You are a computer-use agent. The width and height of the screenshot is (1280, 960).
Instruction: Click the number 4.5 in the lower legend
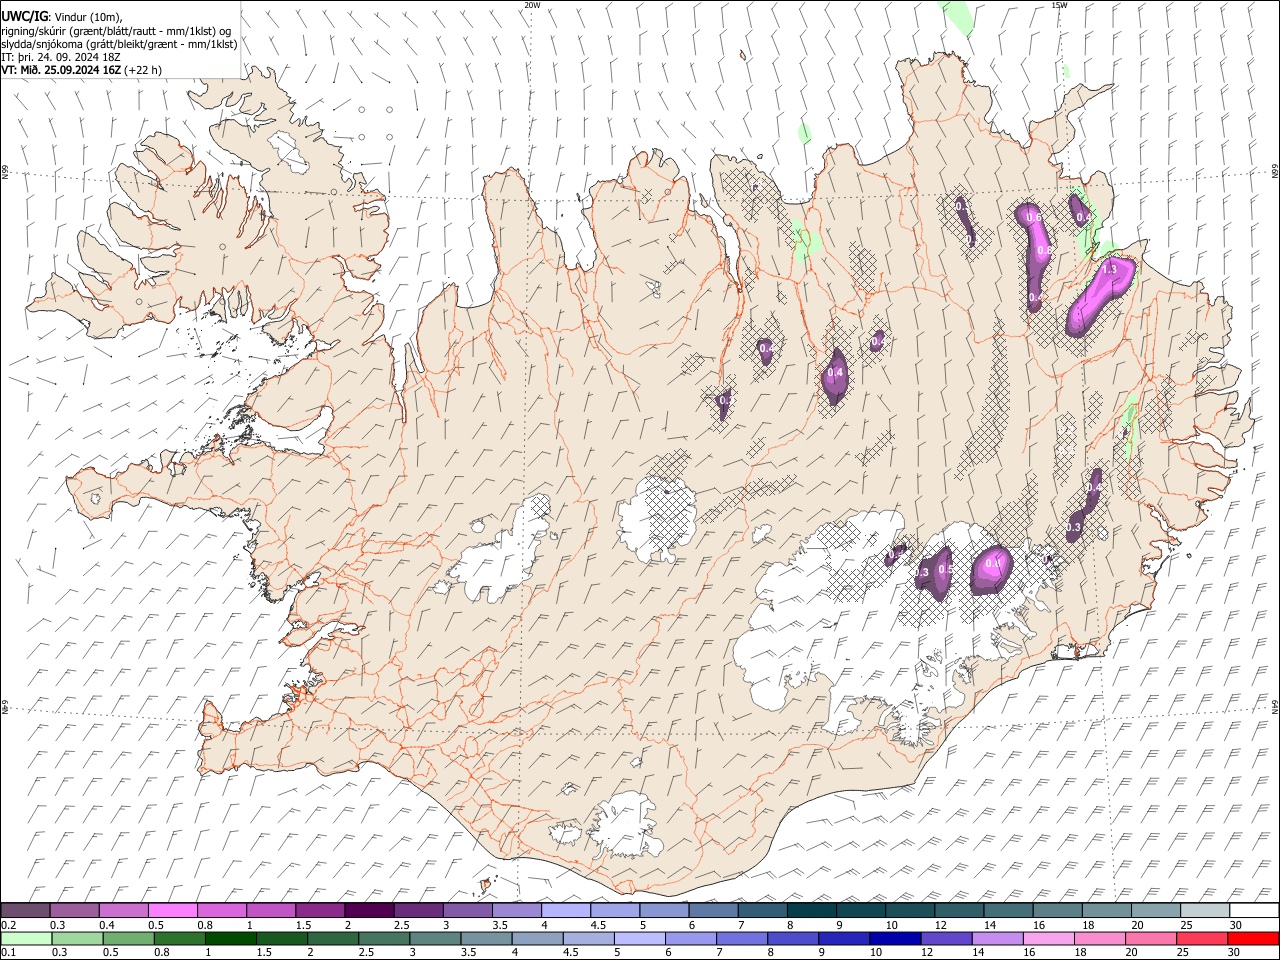tap(570, 953)
